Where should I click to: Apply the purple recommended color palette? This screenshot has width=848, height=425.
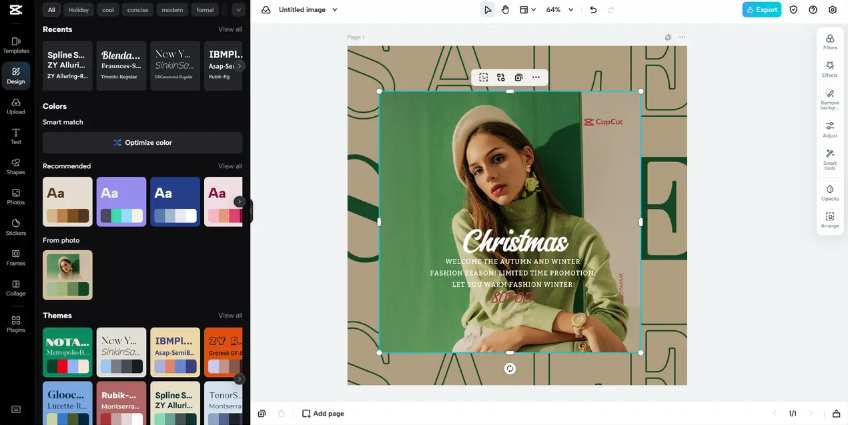tap(121, 202)
